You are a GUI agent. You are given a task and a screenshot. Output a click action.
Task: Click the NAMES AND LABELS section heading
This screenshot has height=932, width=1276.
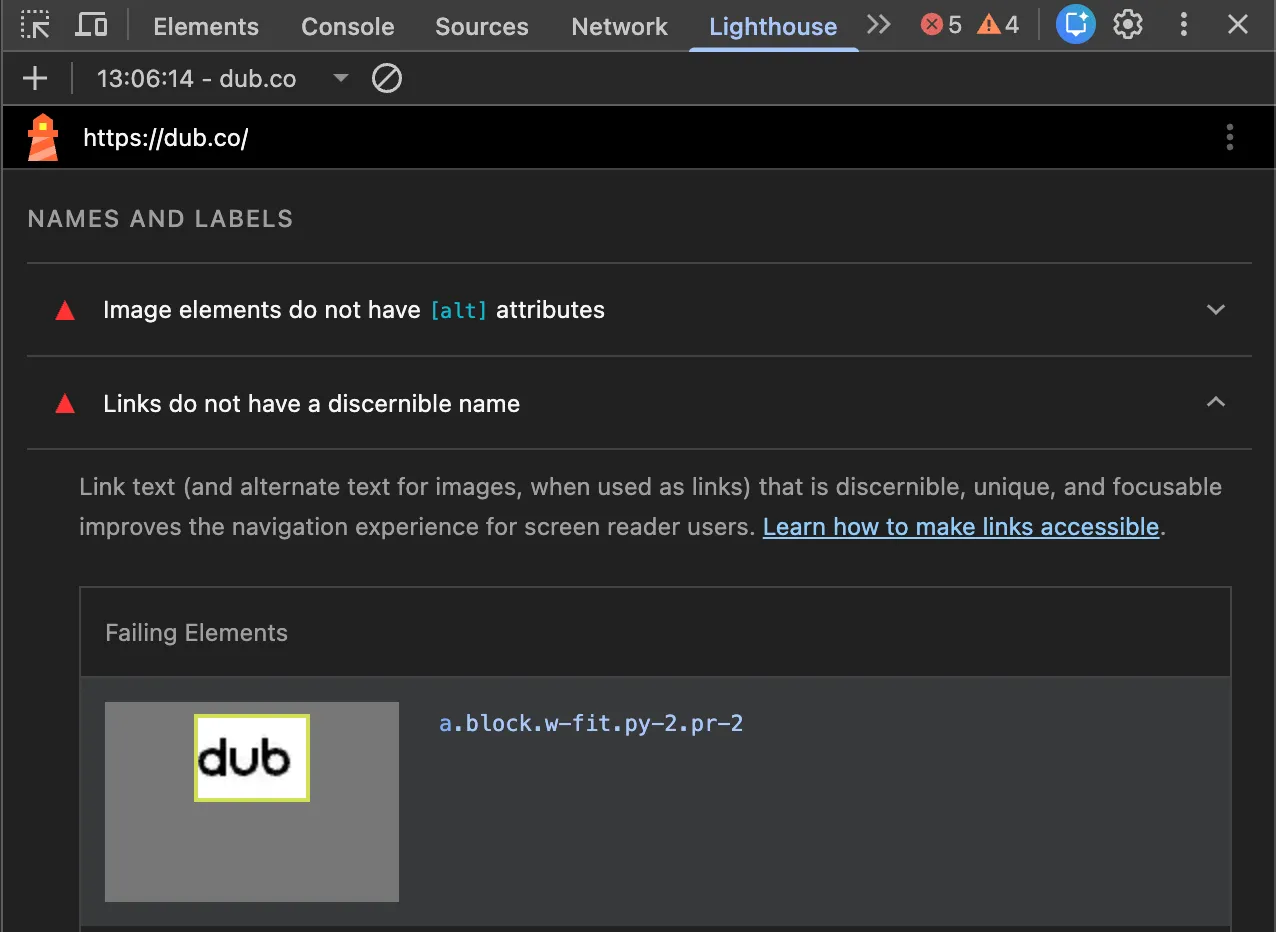[160, 219]
